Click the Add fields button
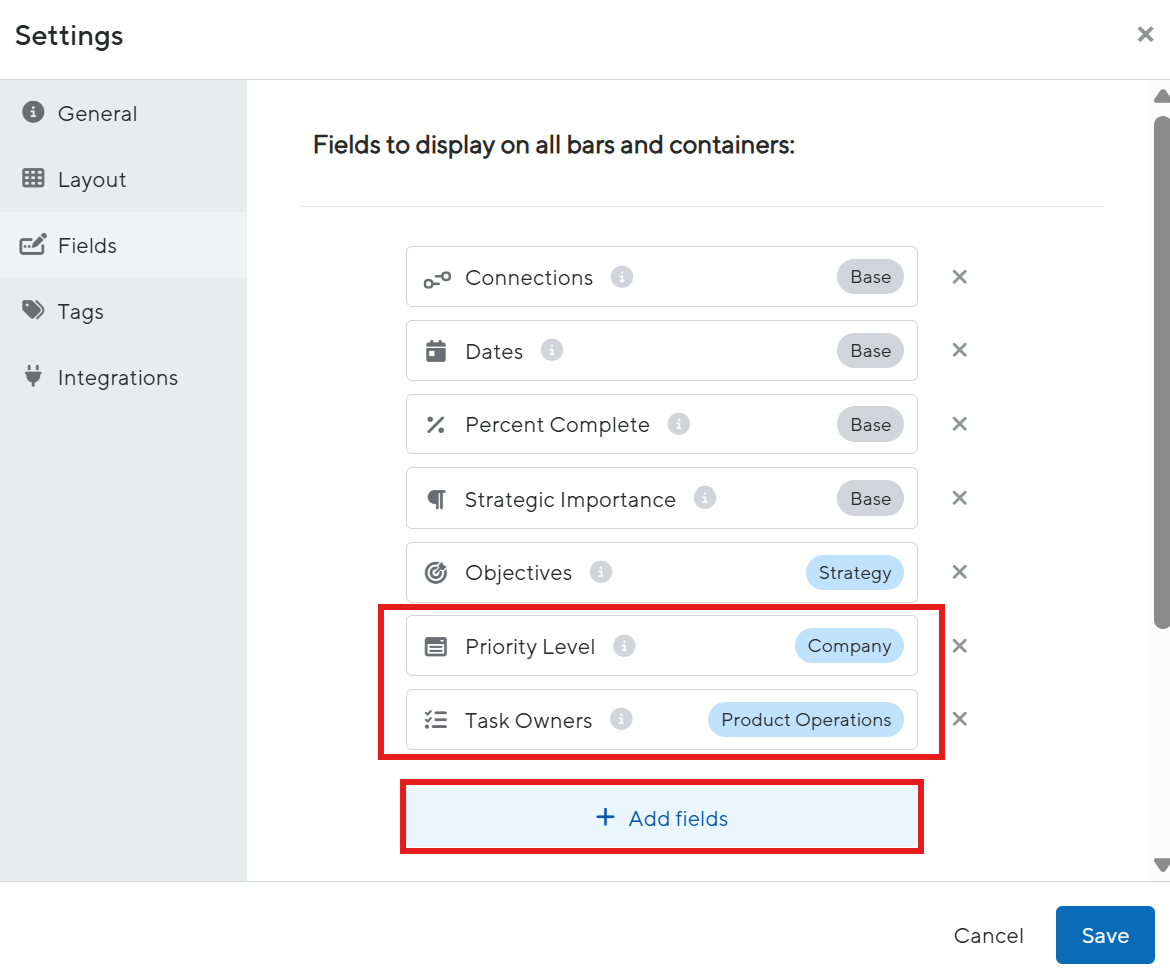 661,818
